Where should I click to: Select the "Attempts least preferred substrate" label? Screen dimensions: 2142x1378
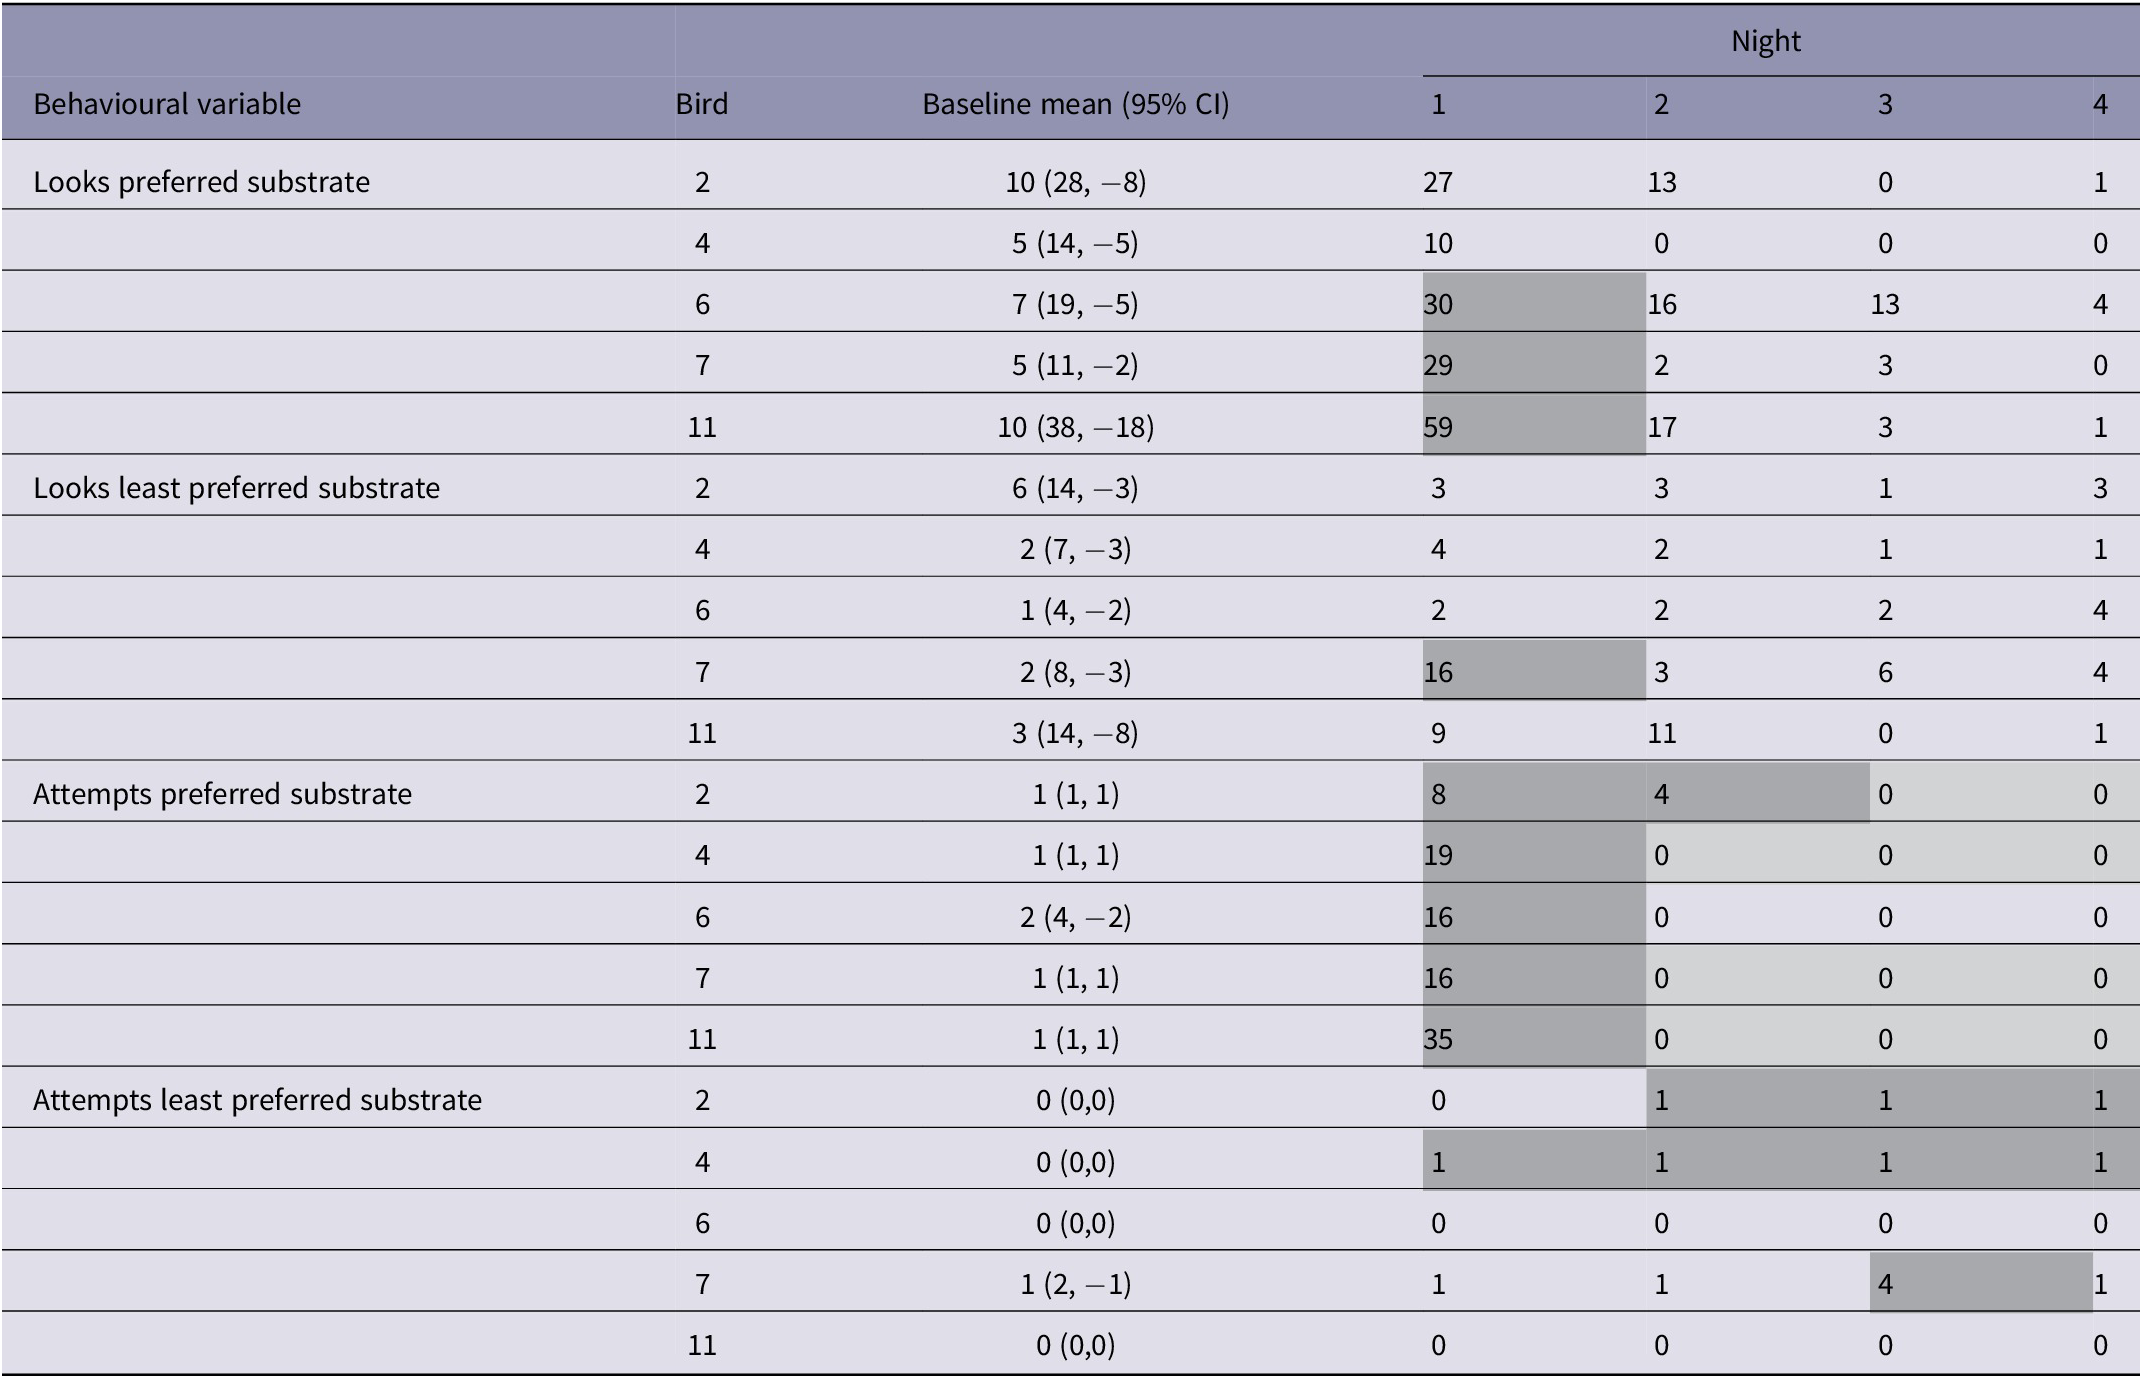[x=257, y=1100]
